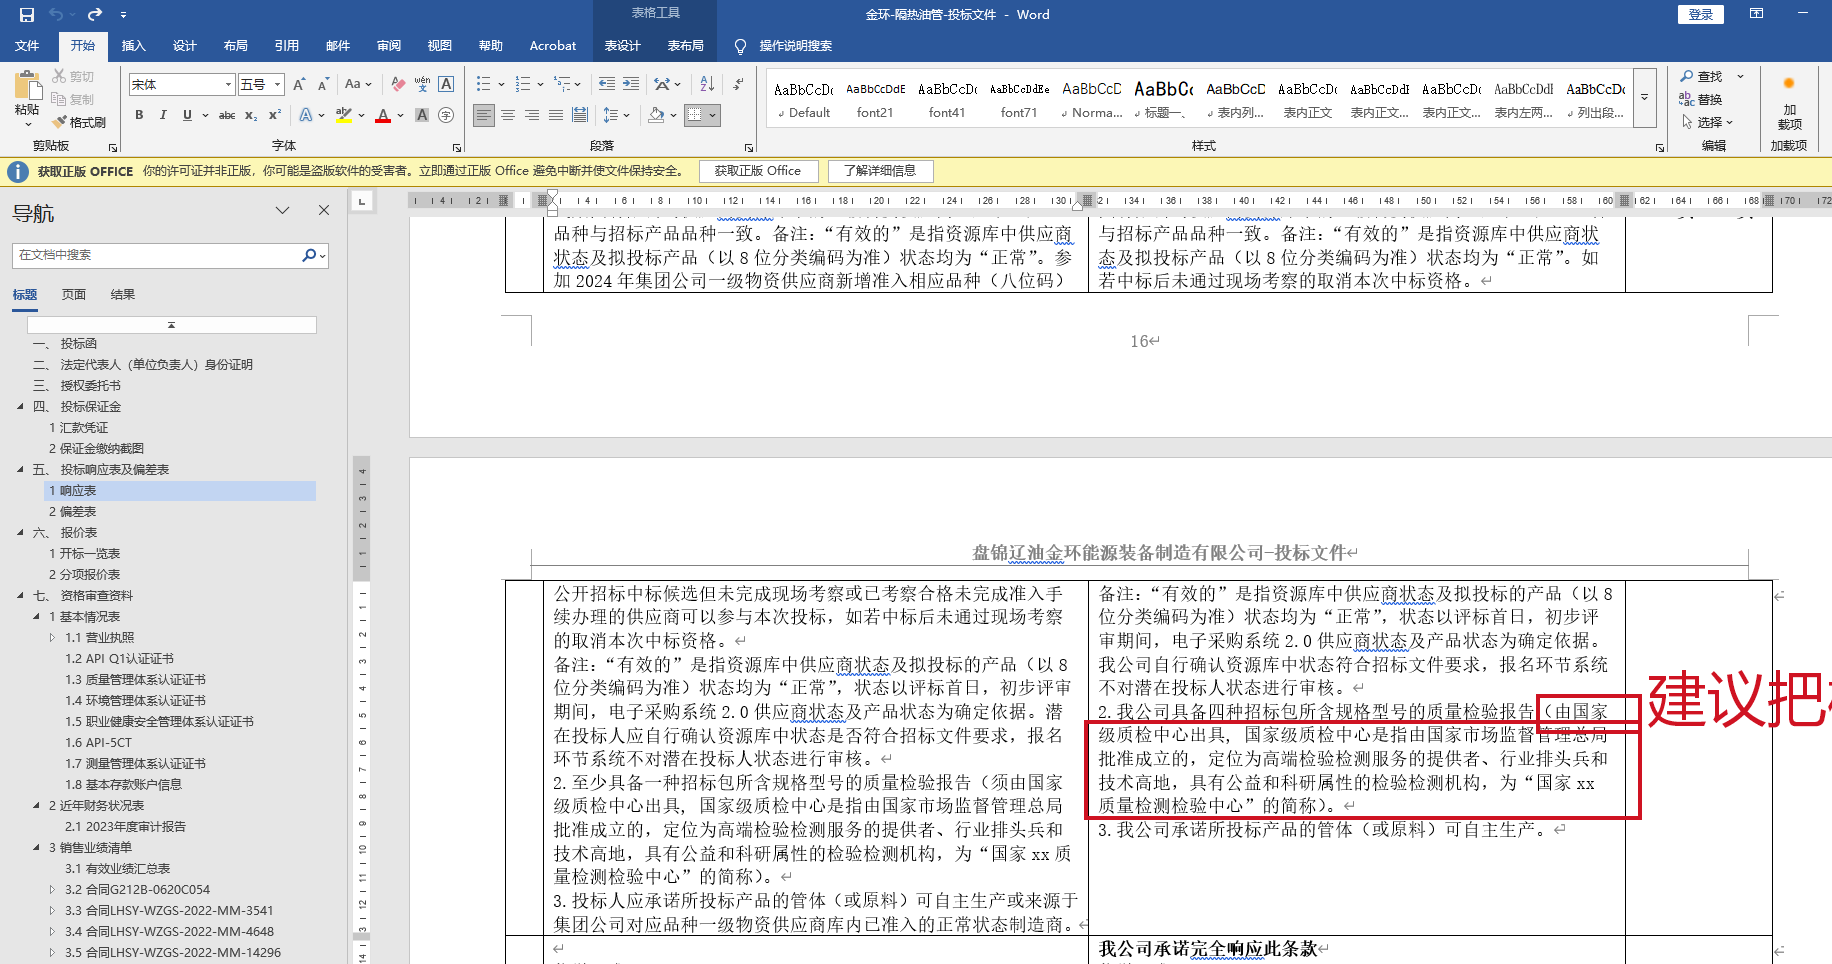Open the 插入 (Insert) ribbon tab
This screenshot has height=964, width=1832.
click(134, 46)
